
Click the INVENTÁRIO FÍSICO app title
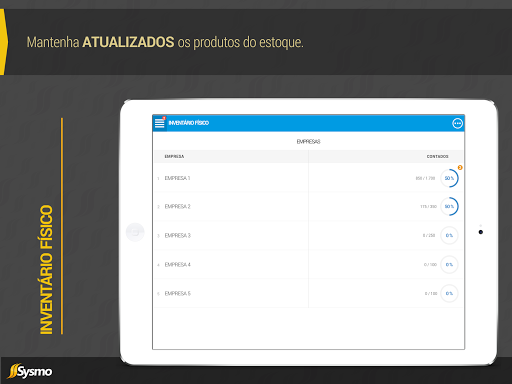click(189, 123)
